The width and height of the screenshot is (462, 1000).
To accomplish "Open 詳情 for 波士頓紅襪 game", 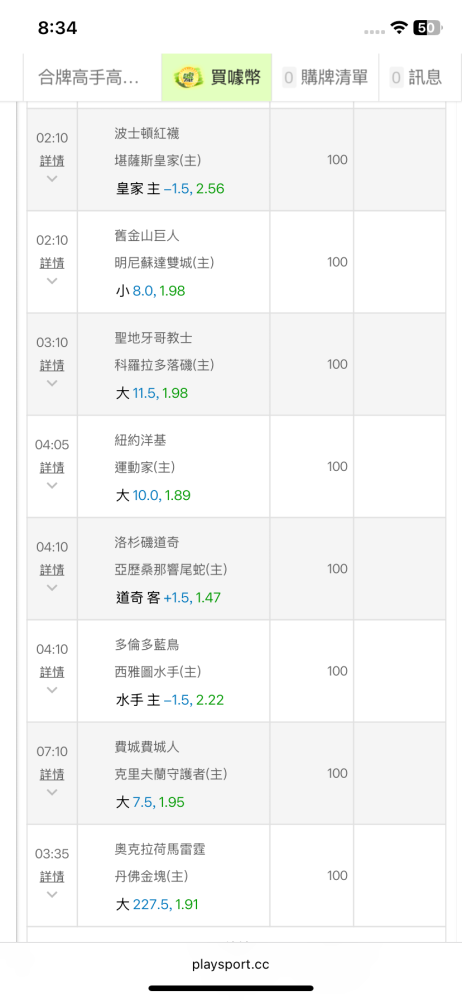I will tap(52, 161).
